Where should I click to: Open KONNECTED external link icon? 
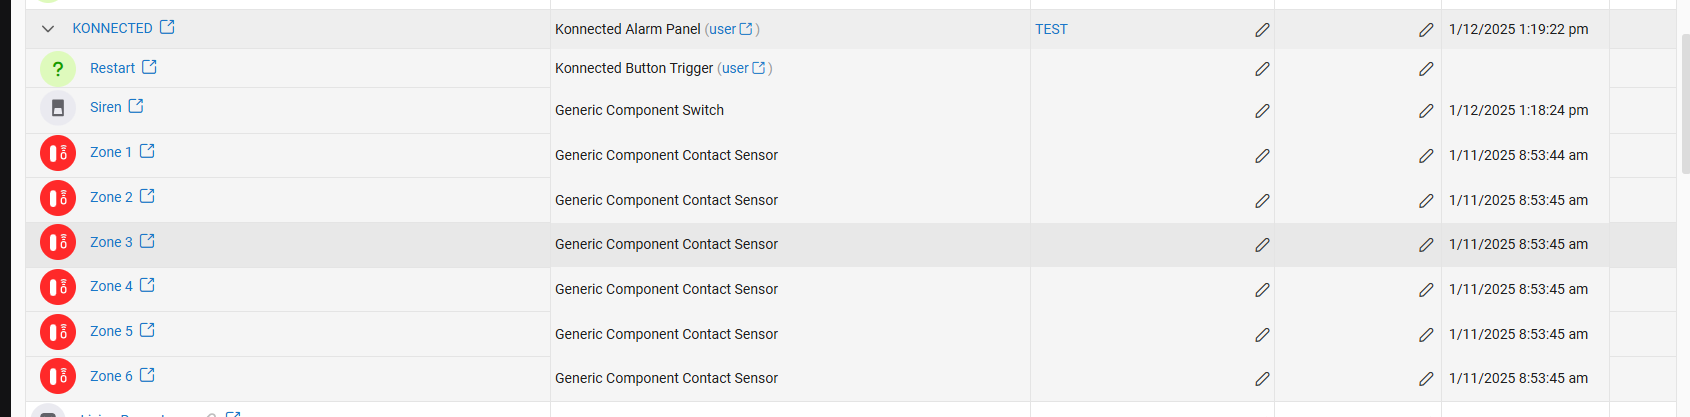pyautogui.click(x=167, y=27)
